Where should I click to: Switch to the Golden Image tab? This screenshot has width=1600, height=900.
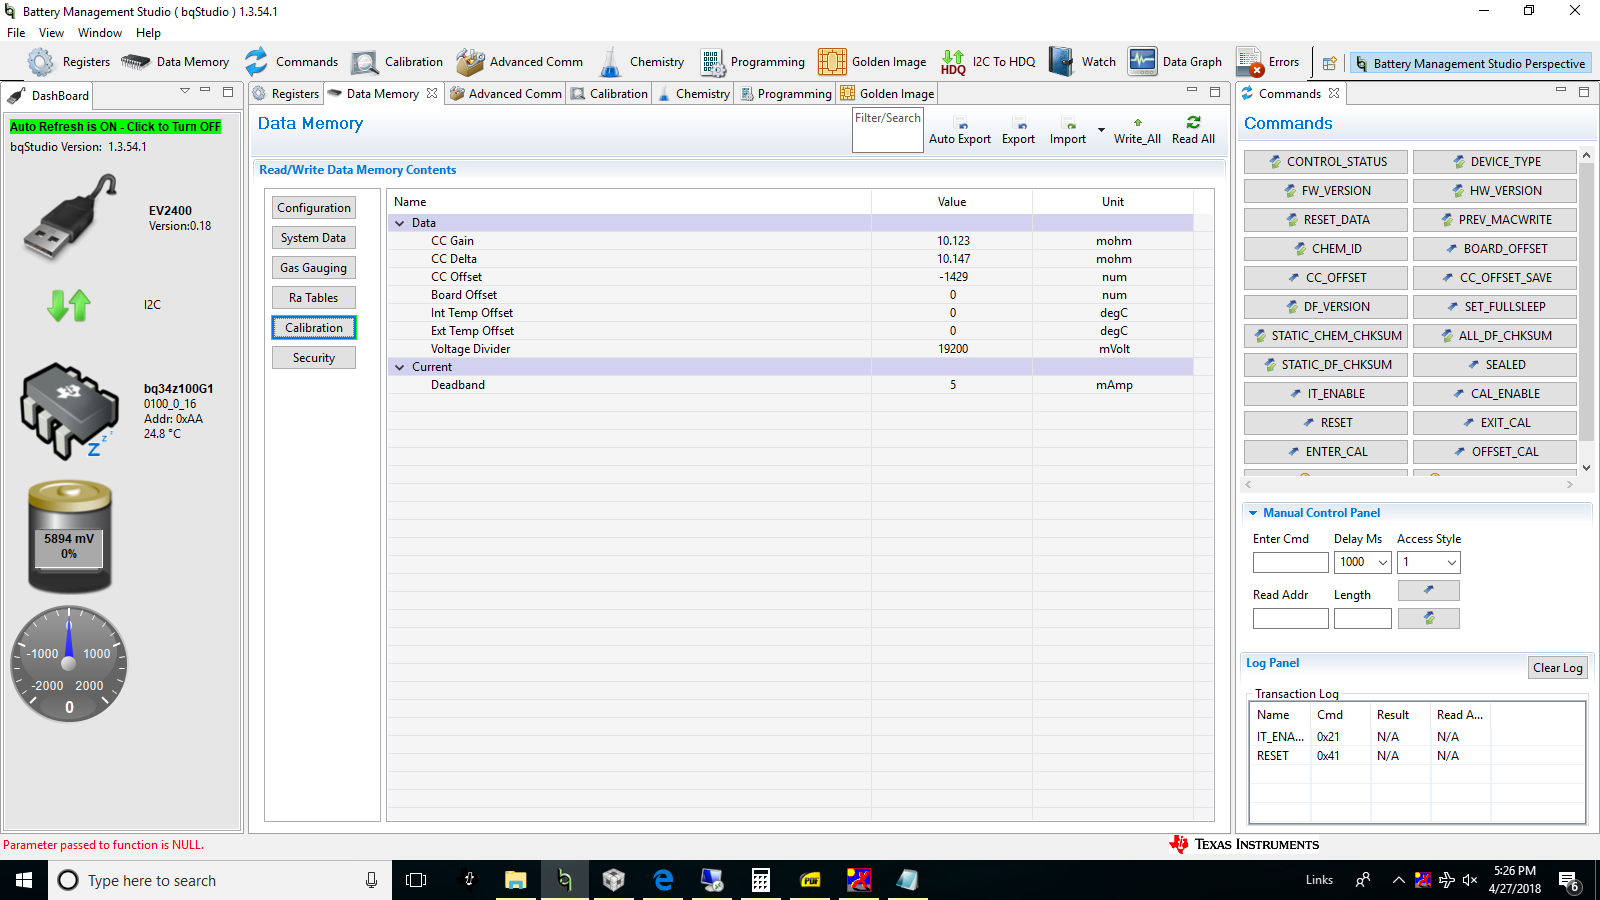[888, 94]
